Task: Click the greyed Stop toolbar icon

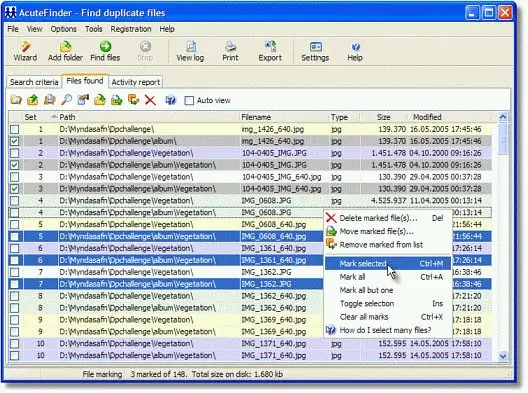Action: [145, 51]
